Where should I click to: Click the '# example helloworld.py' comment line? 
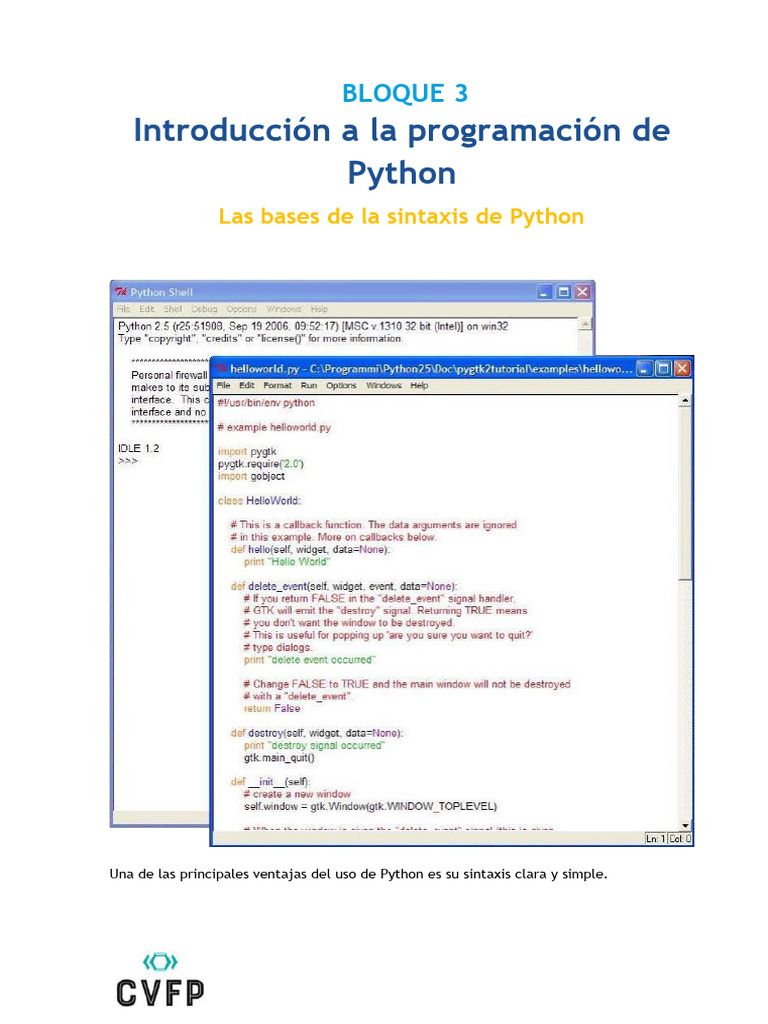(x=274, y=428)
